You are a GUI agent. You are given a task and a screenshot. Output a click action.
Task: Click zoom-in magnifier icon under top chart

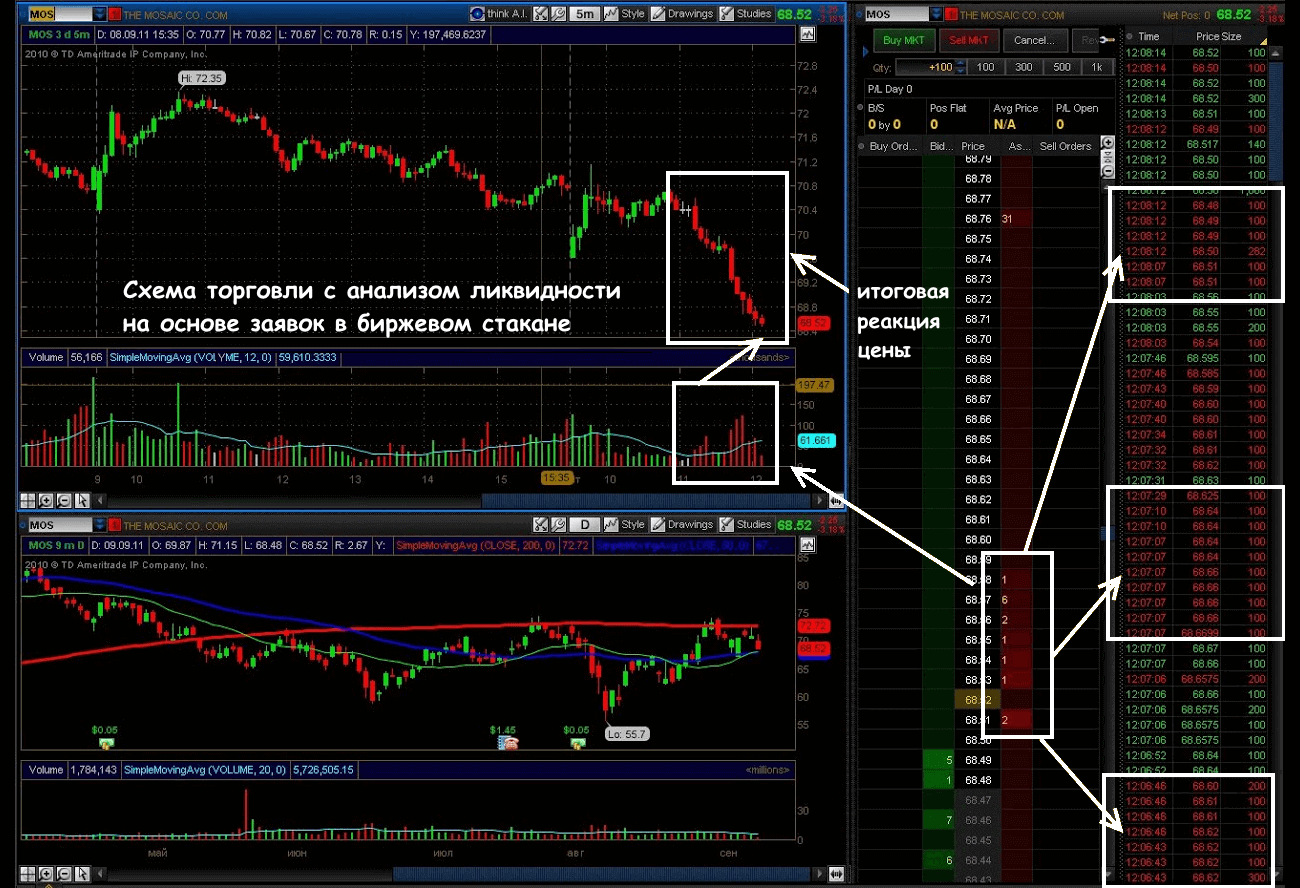coord(46,501)
